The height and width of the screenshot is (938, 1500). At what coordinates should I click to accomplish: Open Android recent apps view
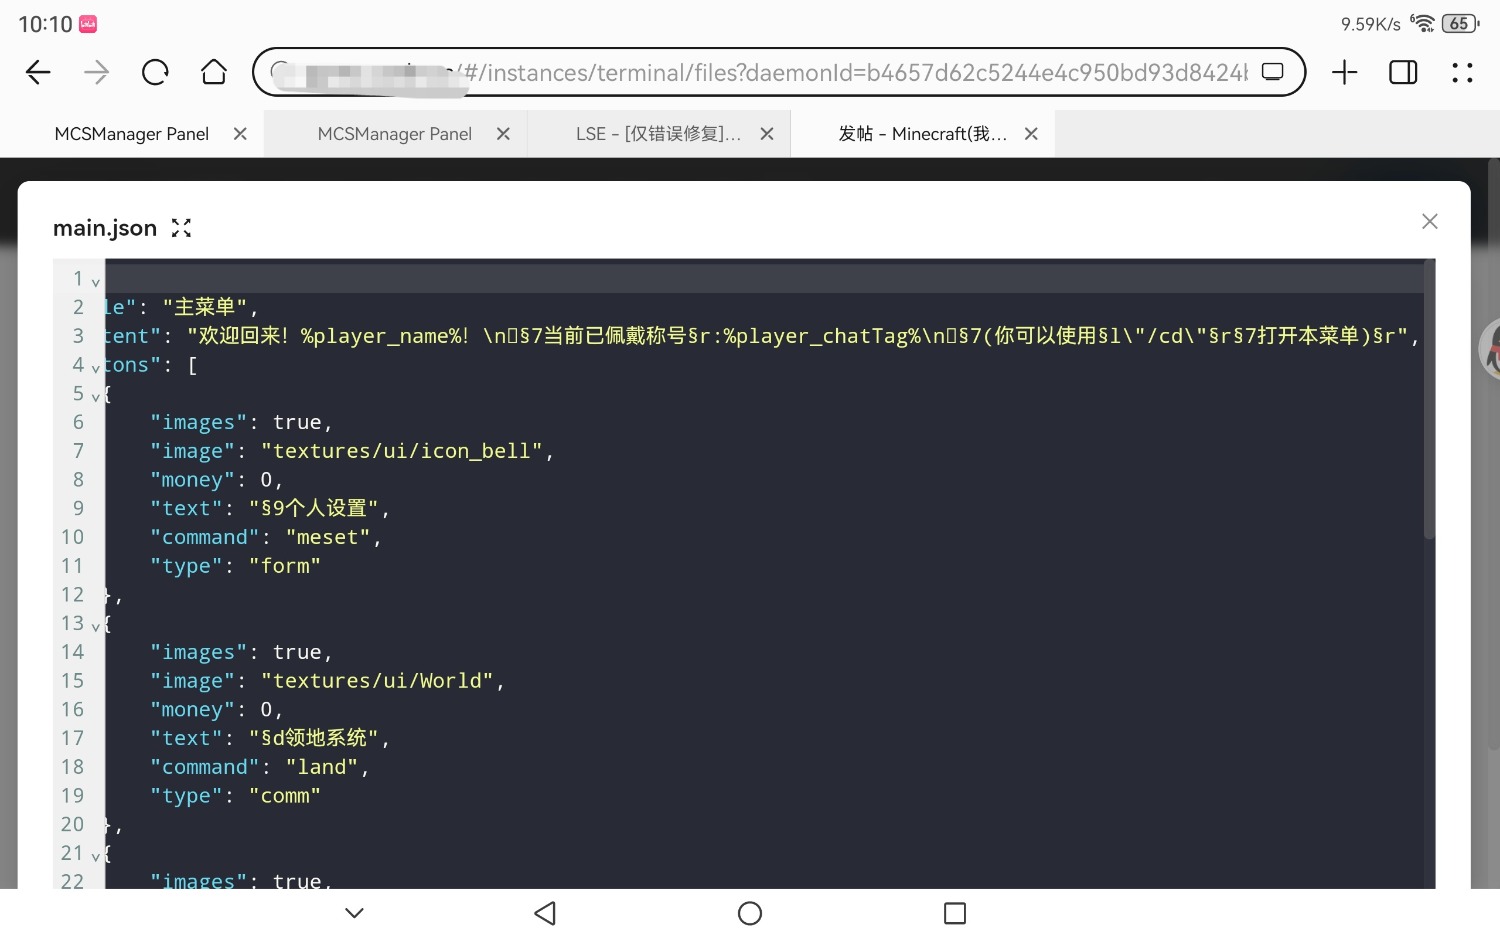pos(955,913)
